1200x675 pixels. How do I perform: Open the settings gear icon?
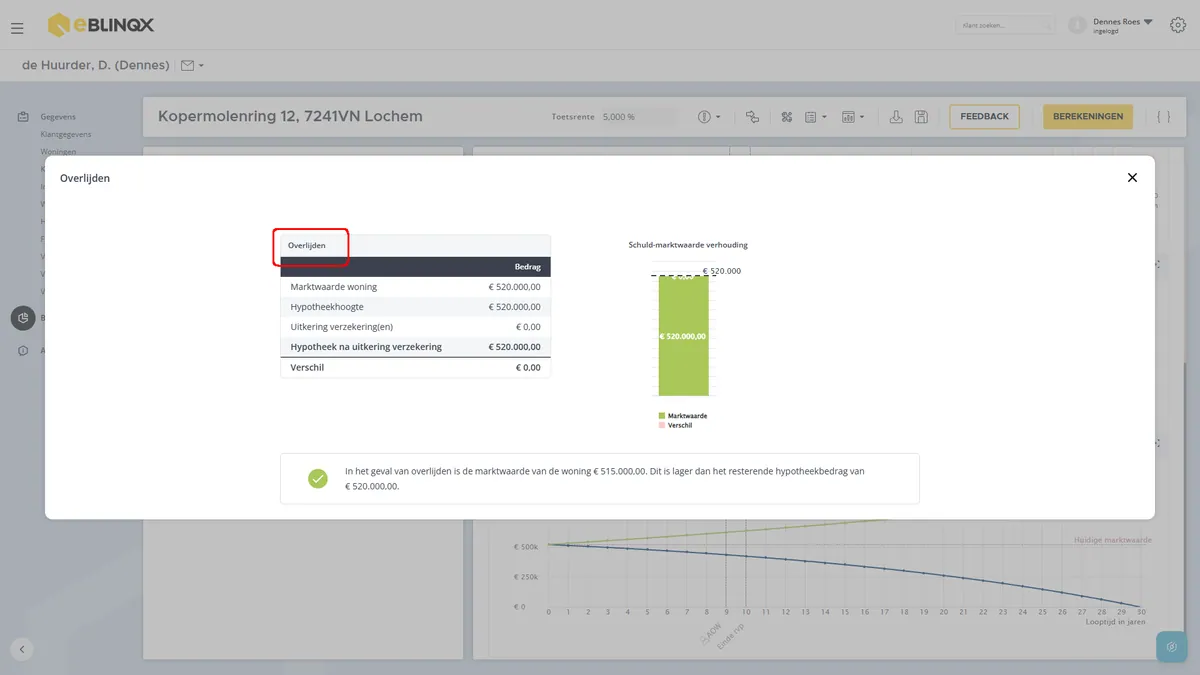[x=1177, y=25]
